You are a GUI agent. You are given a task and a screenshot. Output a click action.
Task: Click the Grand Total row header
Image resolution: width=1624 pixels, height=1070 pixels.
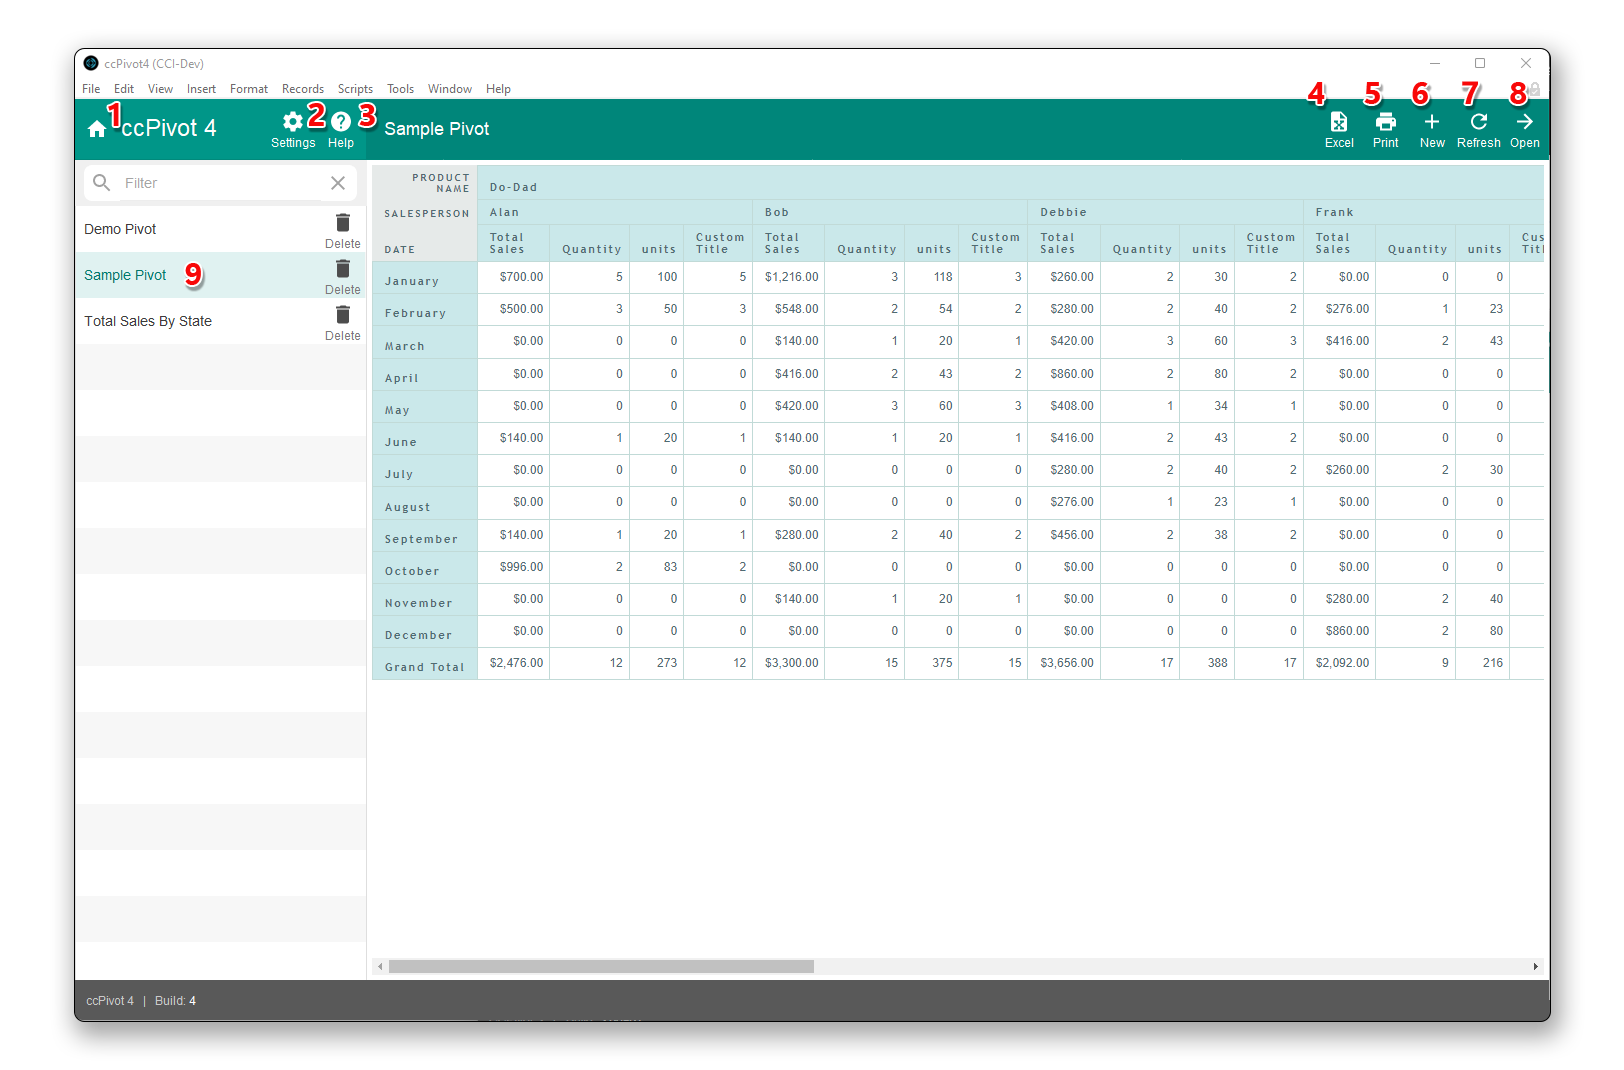425,664
